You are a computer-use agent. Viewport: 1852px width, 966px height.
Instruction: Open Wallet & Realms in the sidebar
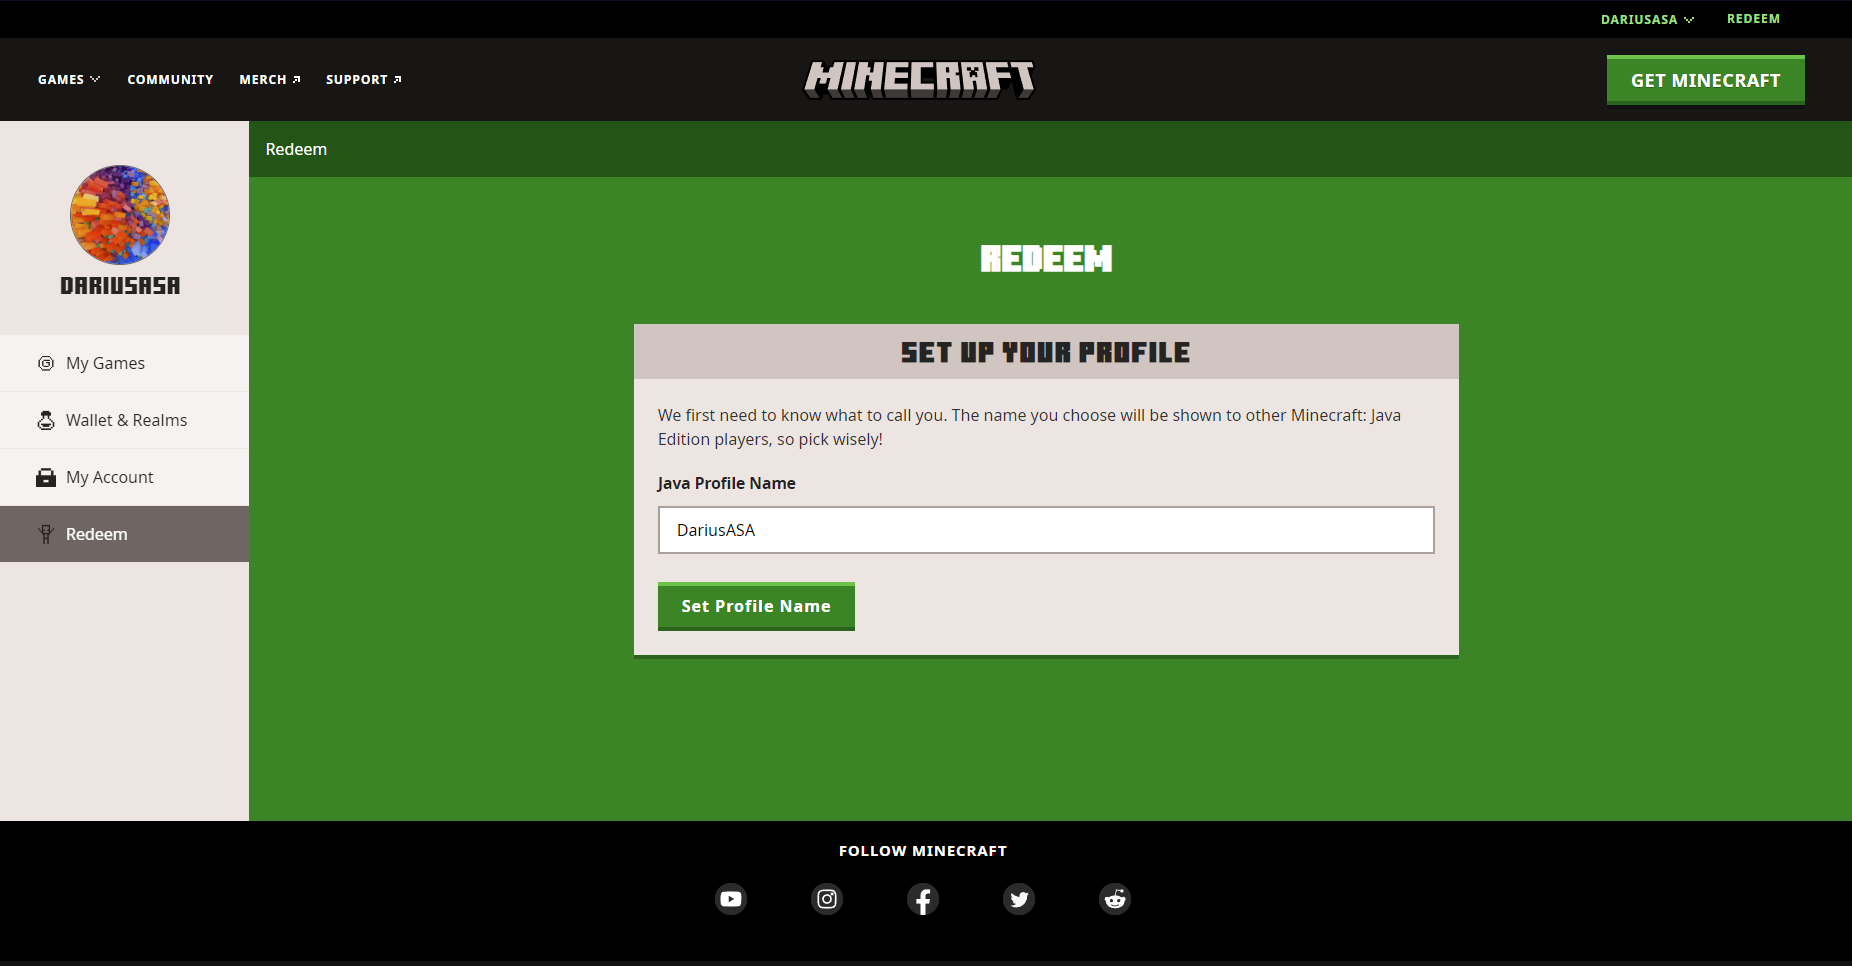tap(124, 420)
